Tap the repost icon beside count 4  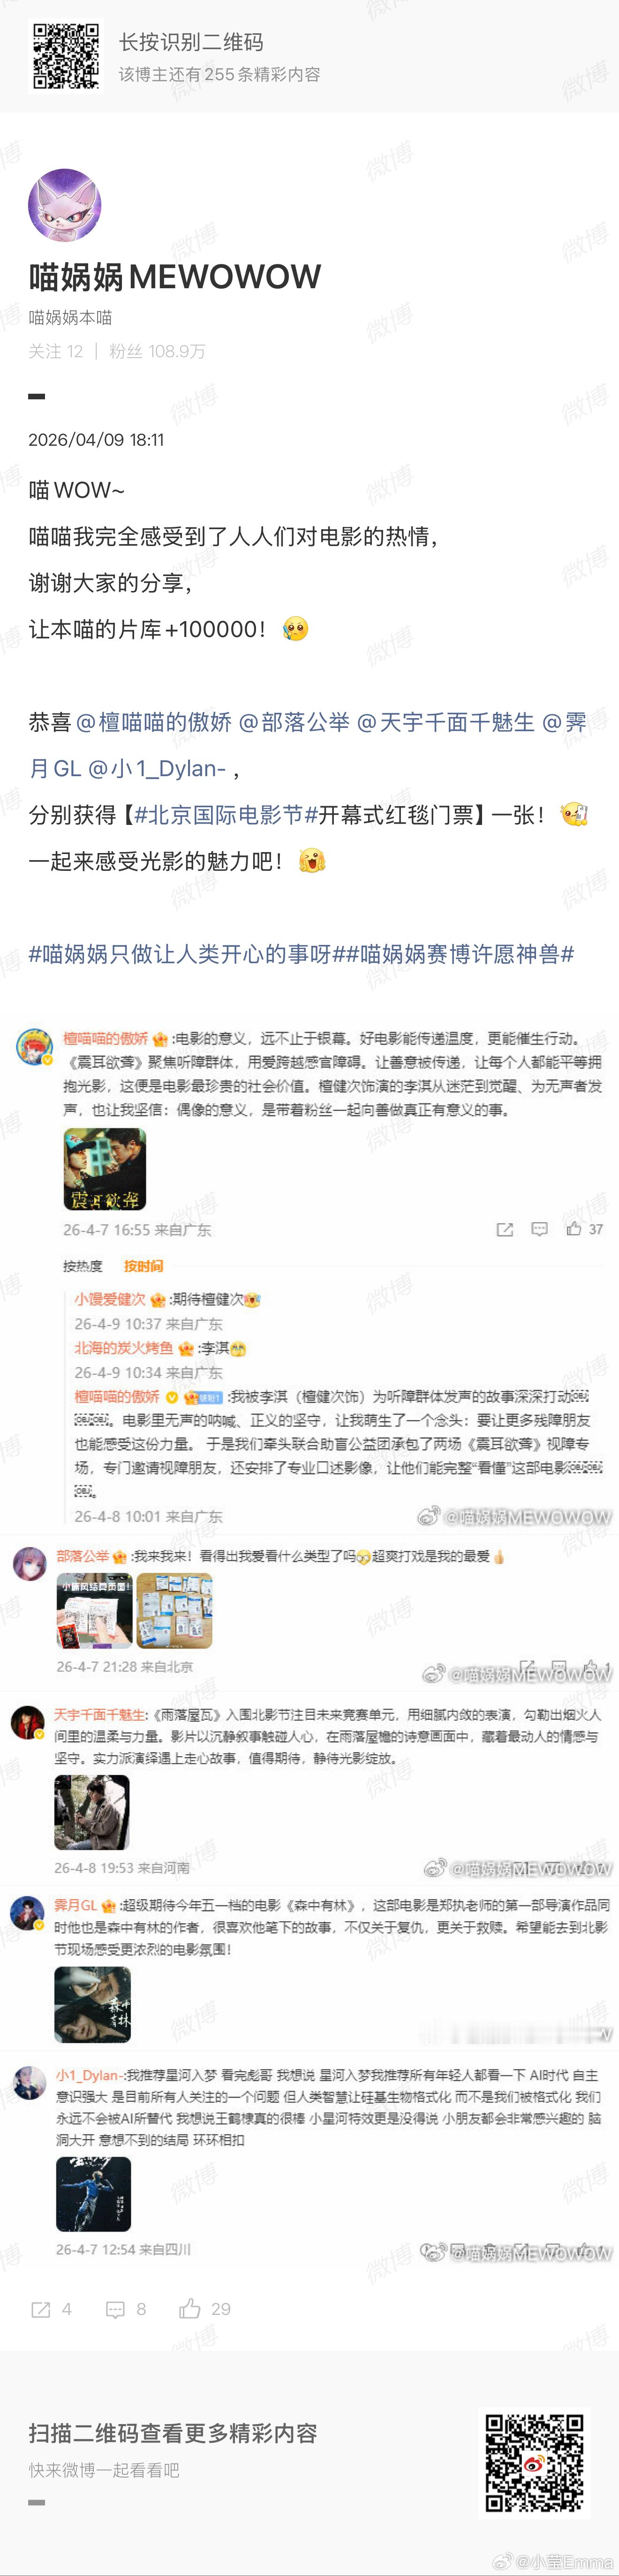(41, 2309)
